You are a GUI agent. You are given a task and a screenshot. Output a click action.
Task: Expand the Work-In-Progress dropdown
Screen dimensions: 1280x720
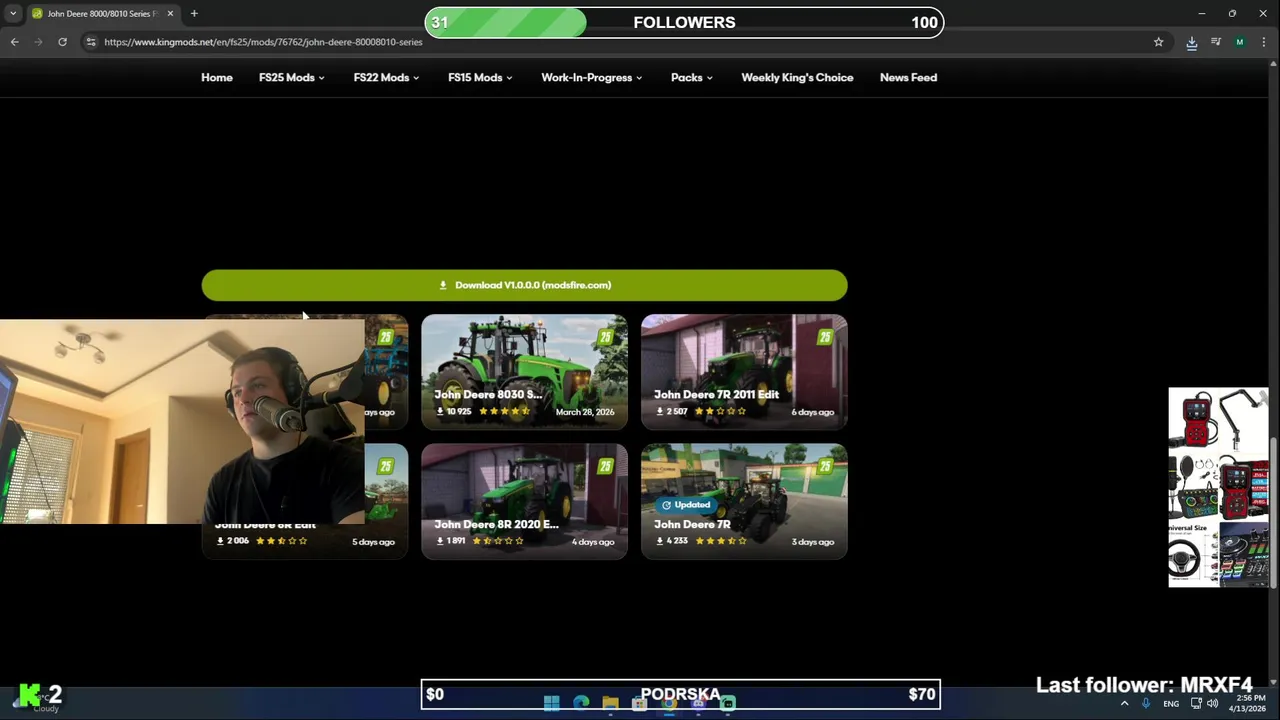pos(592,77)
